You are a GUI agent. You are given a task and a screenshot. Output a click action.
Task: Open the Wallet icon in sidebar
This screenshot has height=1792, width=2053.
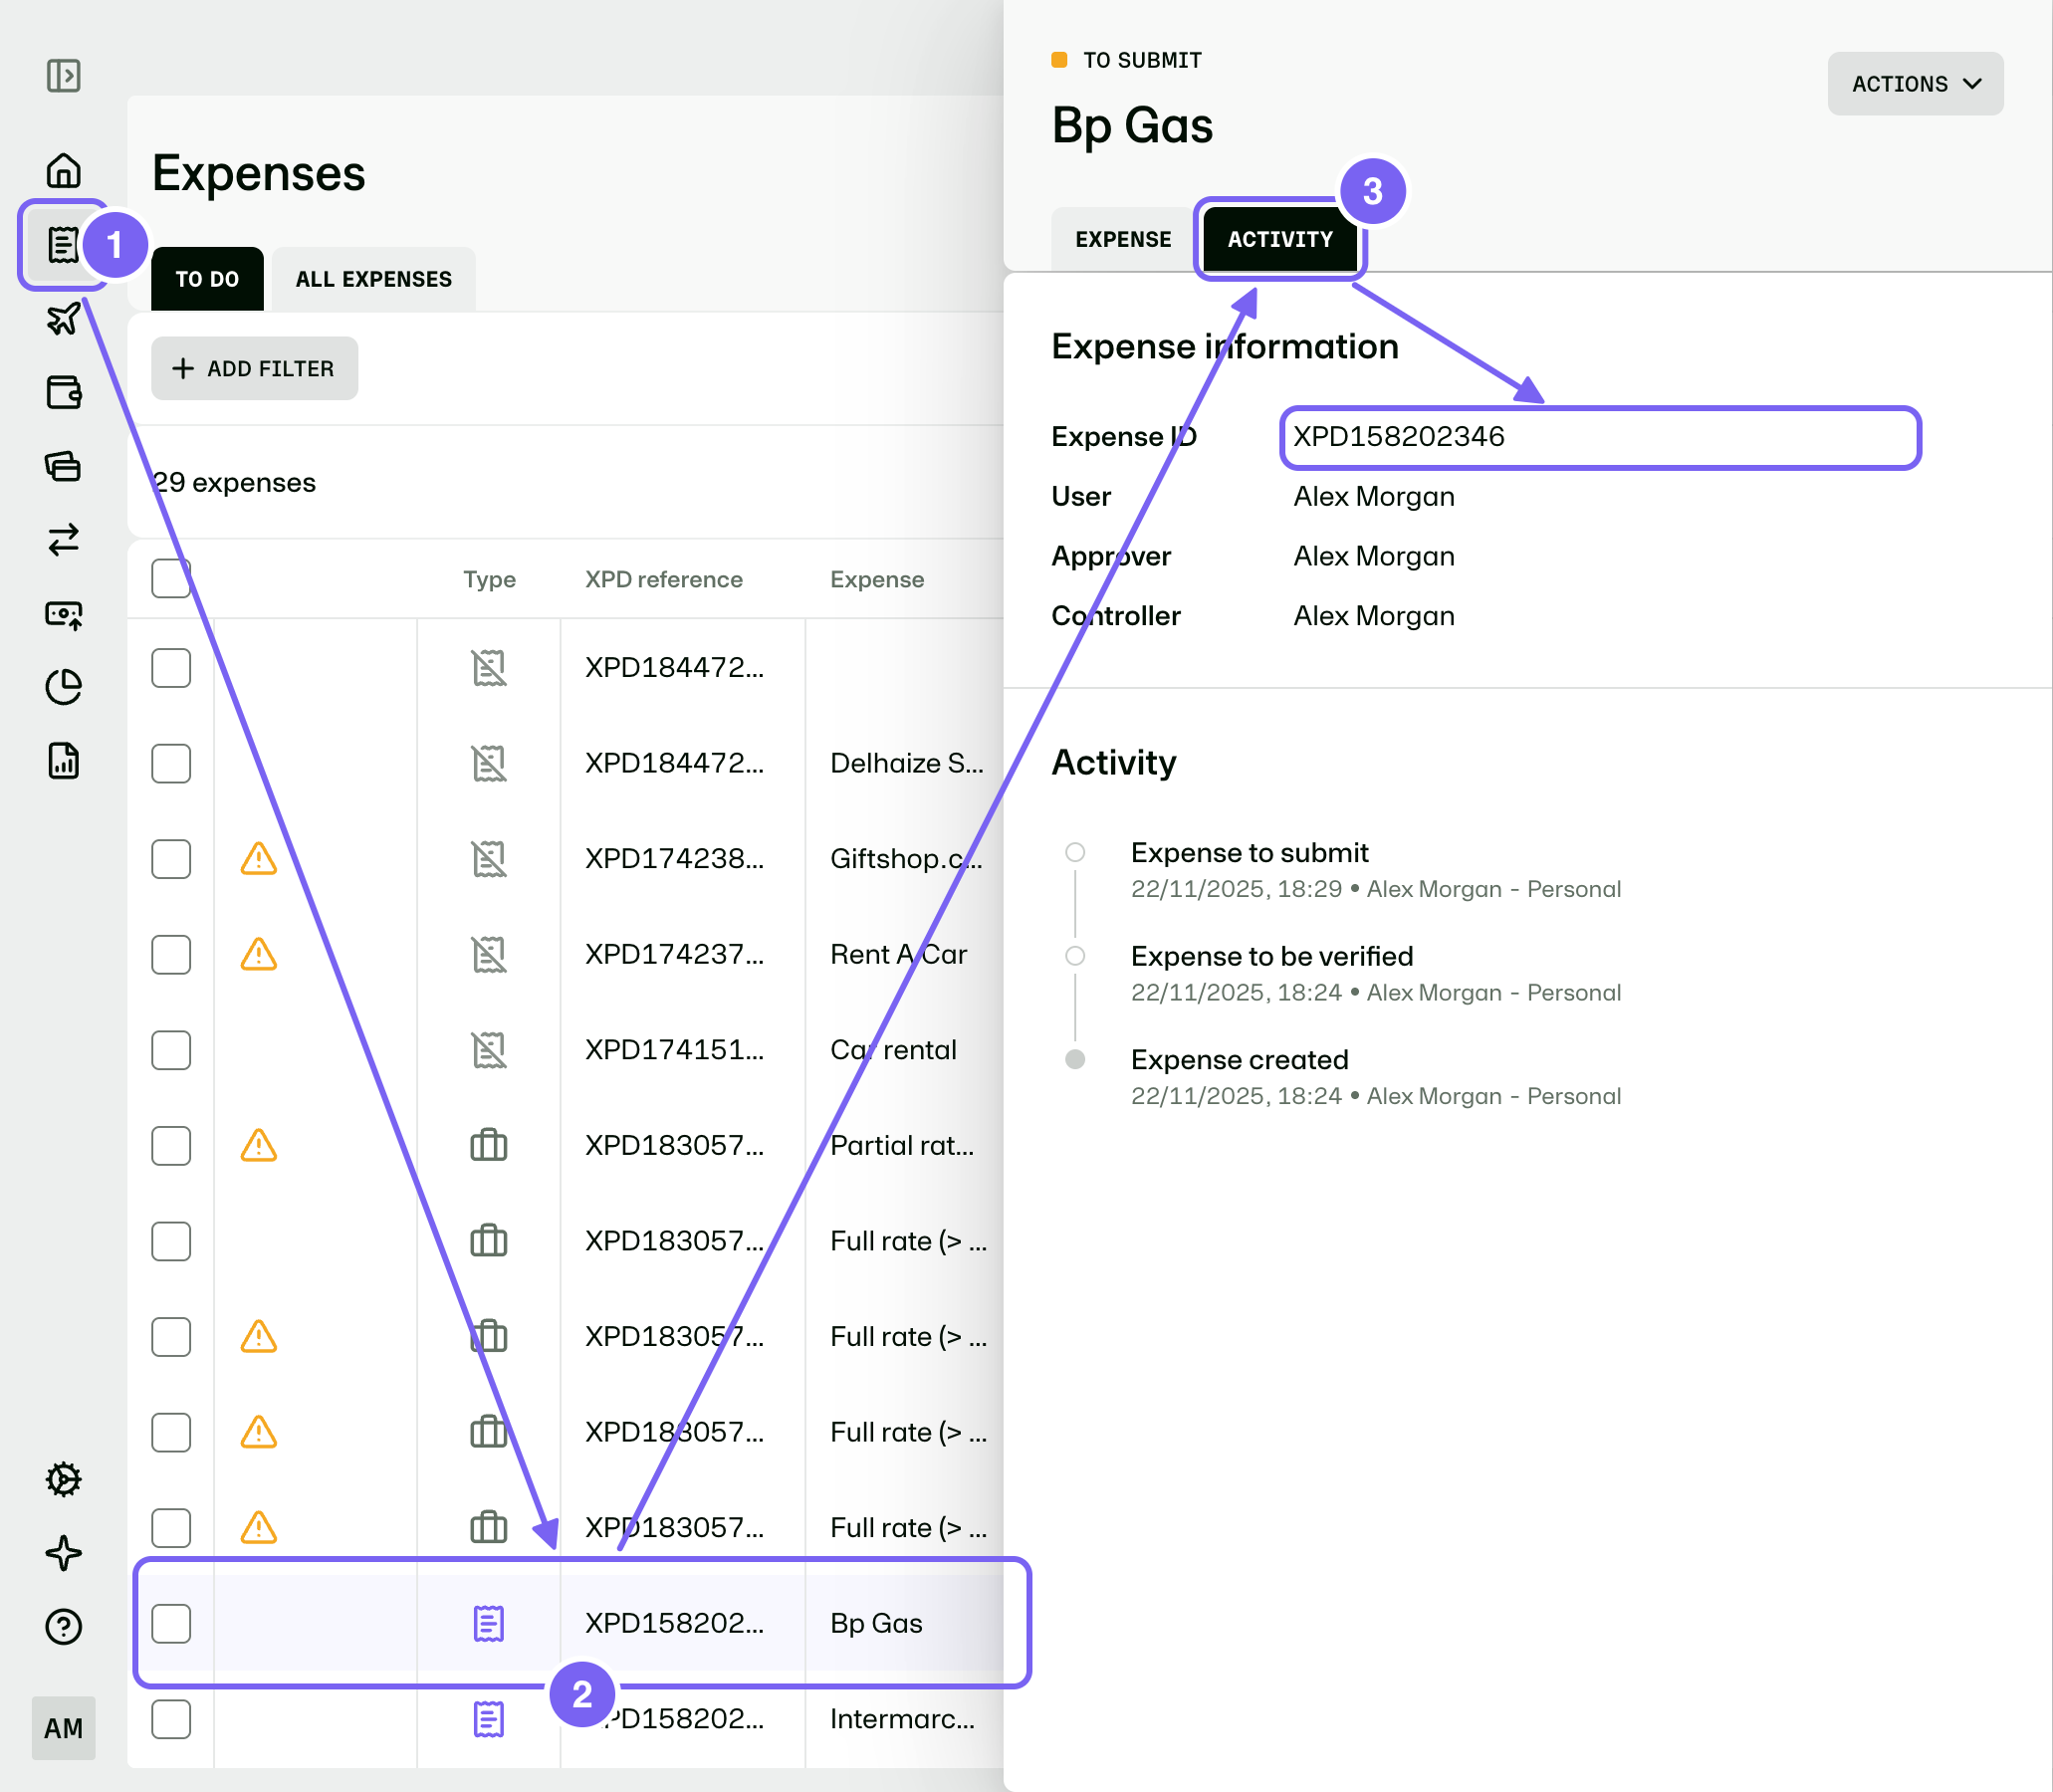[63, 392]
